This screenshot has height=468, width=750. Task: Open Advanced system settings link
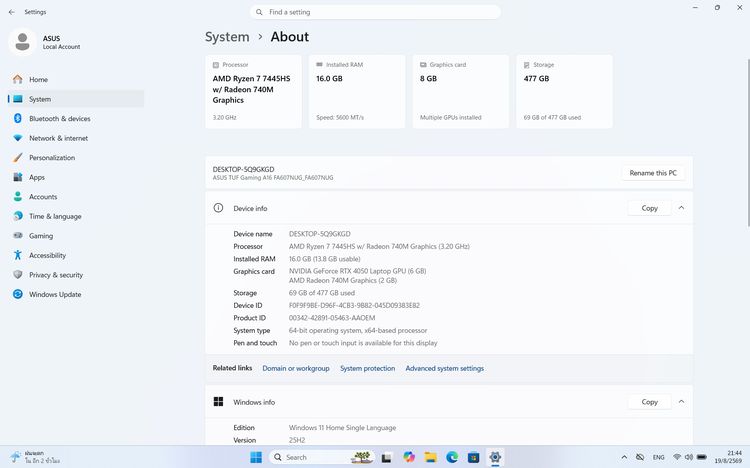click(x=444, y=368)
